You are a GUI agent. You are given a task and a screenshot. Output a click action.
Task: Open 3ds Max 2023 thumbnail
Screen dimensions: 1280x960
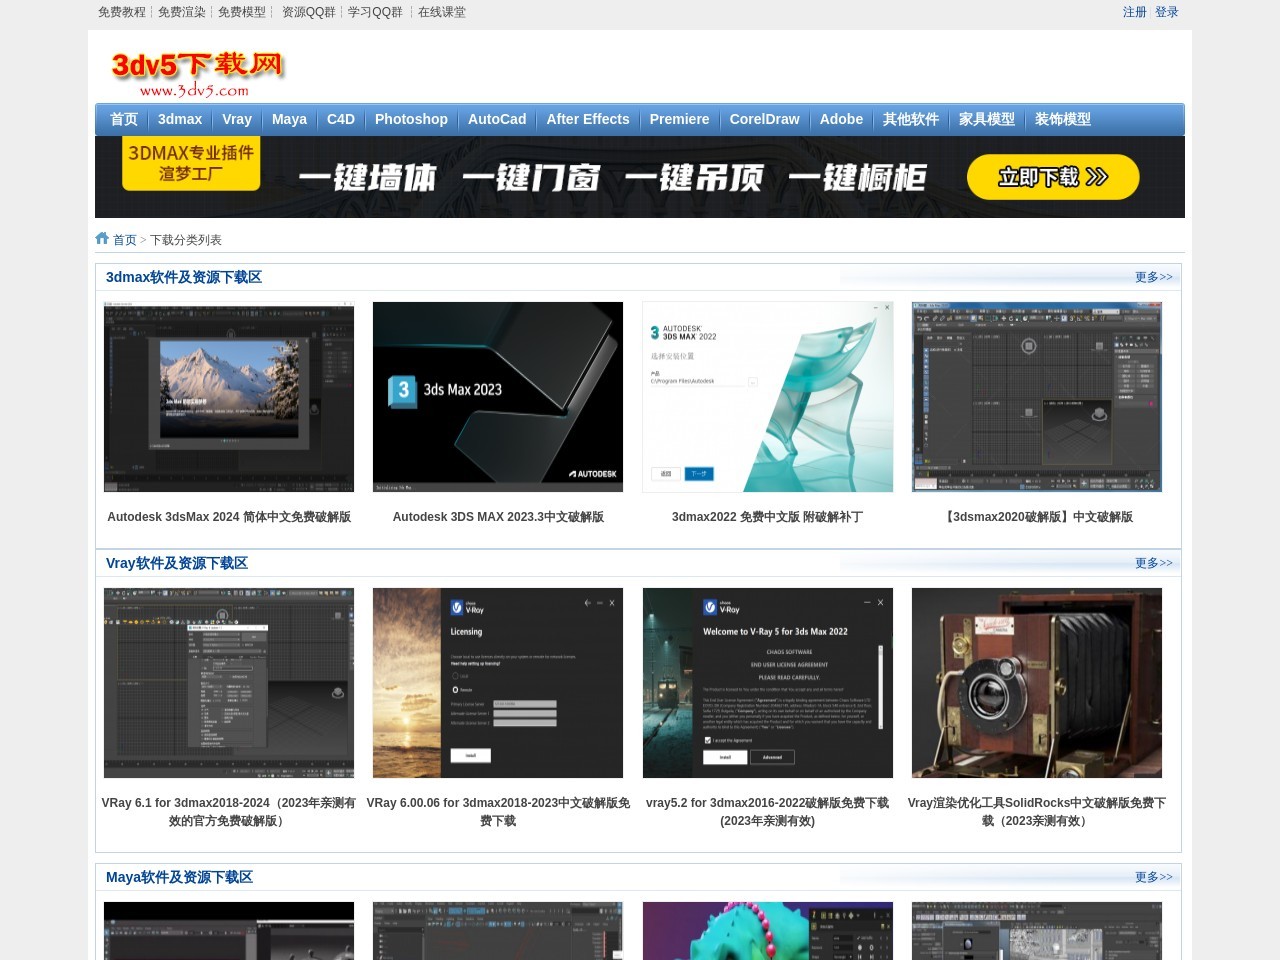498,397
